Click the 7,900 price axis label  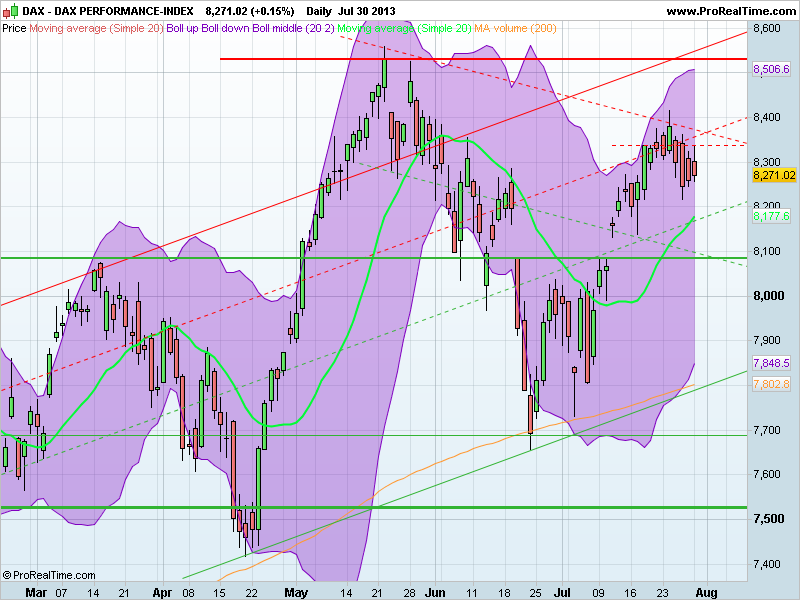767,340
